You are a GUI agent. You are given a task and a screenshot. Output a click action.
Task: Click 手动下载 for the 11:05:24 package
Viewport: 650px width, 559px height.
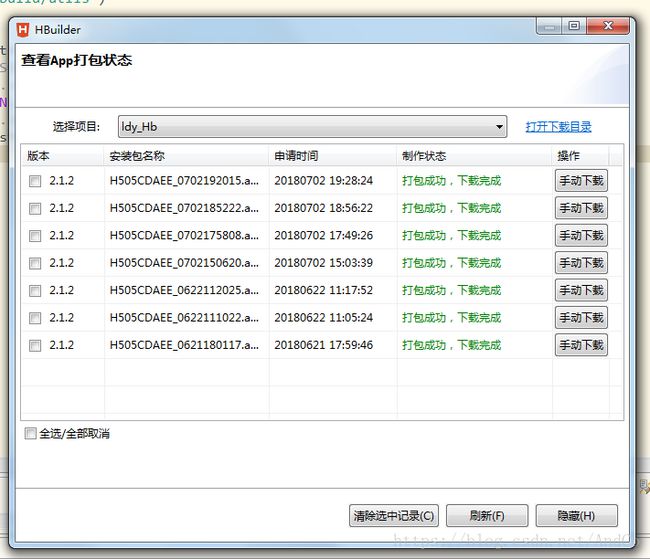tap(581, 317)
